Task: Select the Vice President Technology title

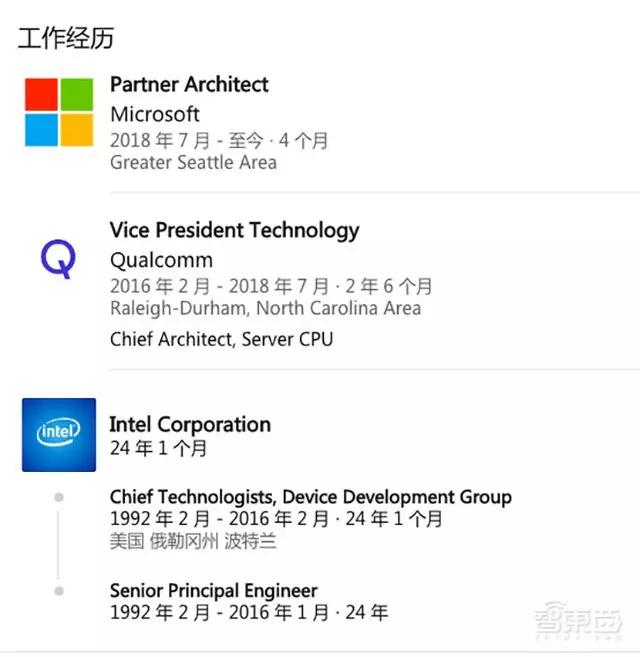Action: pyautogui.click(x=234, y=231)
